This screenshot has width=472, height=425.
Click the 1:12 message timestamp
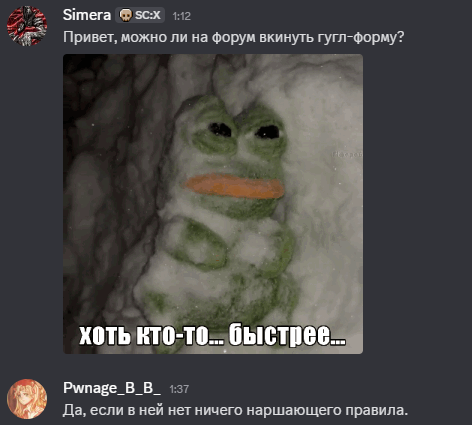point(182,16)
